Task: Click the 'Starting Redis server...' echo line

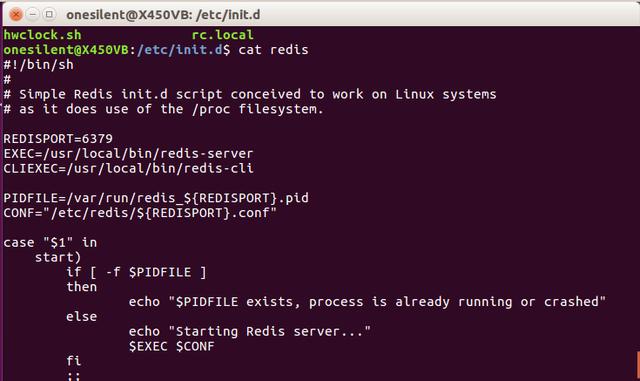Action: point(250,332)
